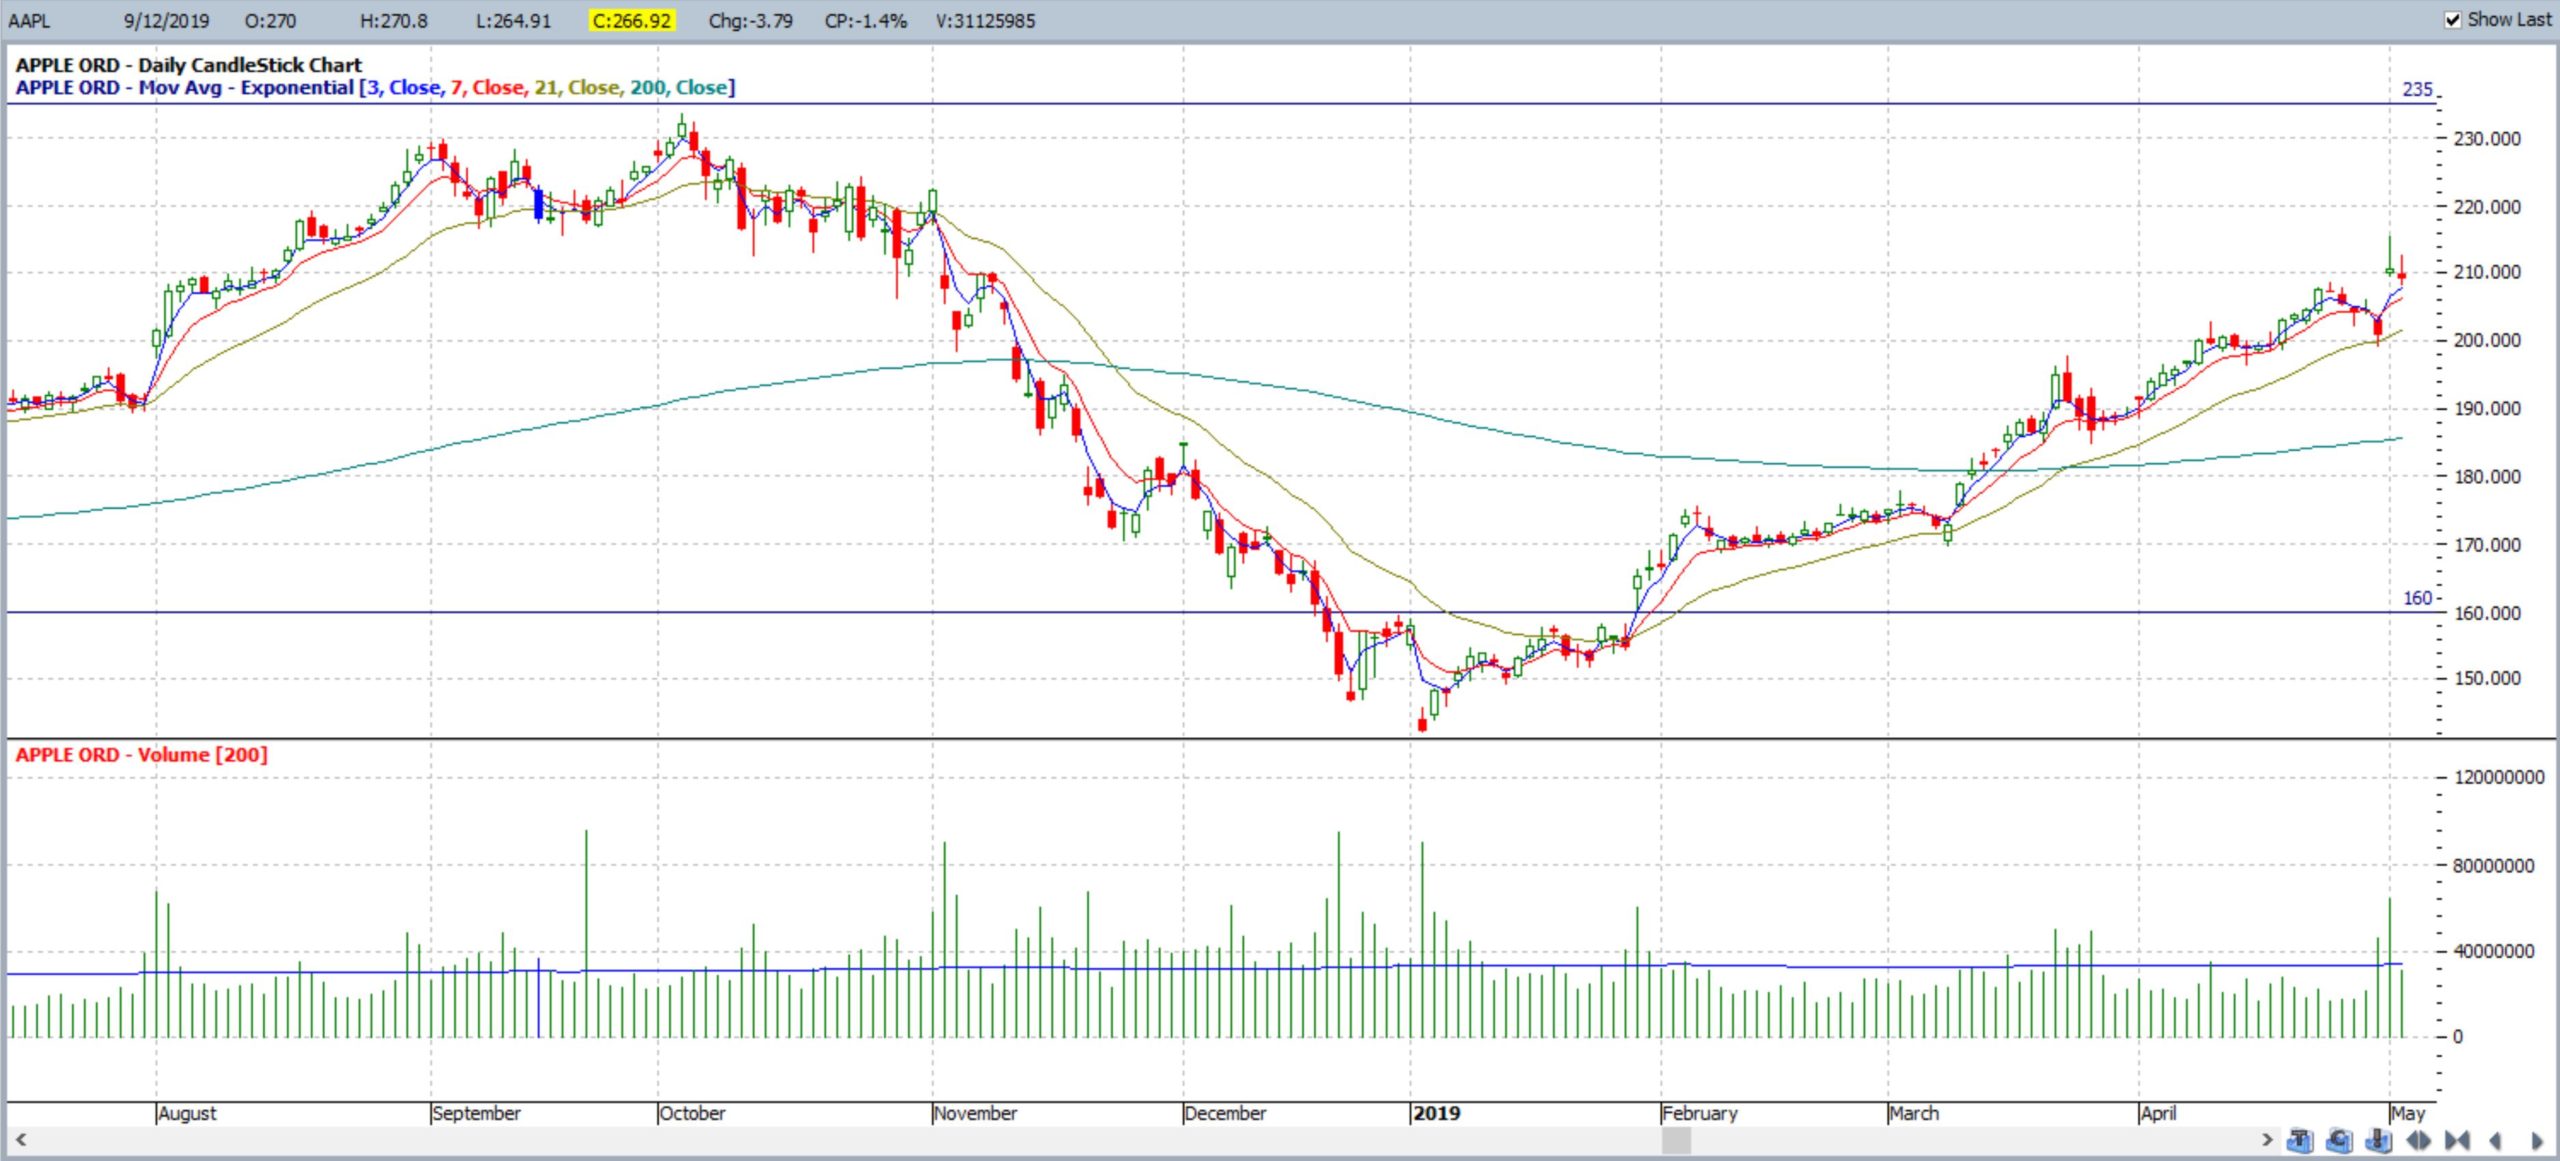2560x1161 pixels.
Task: Click the high price H:270.8
Action: tap(394, 21)
